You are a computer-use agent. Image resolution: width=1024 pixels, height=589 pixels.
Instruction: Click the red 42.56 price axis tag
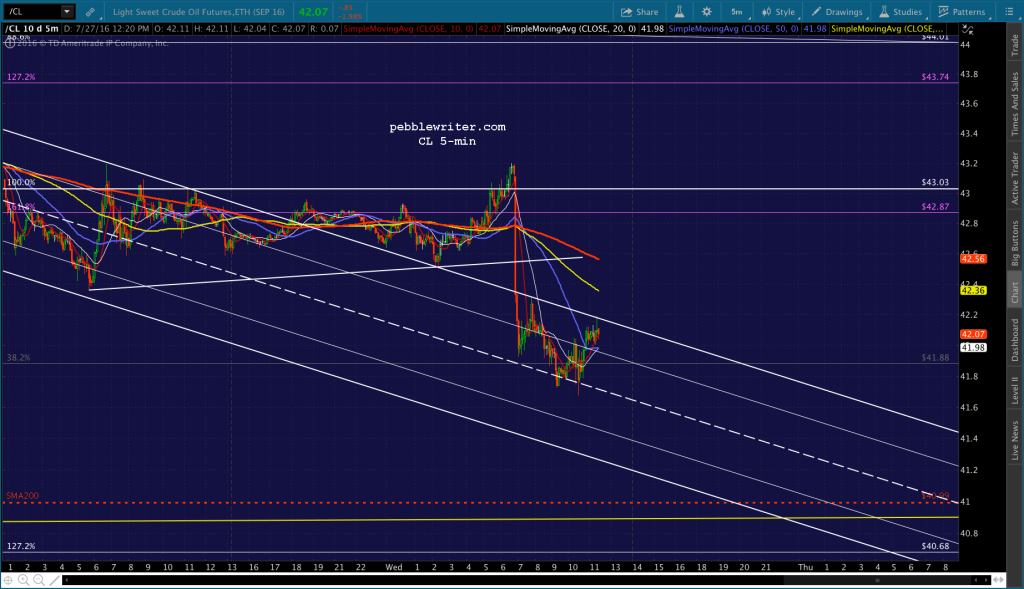[973, 259]
